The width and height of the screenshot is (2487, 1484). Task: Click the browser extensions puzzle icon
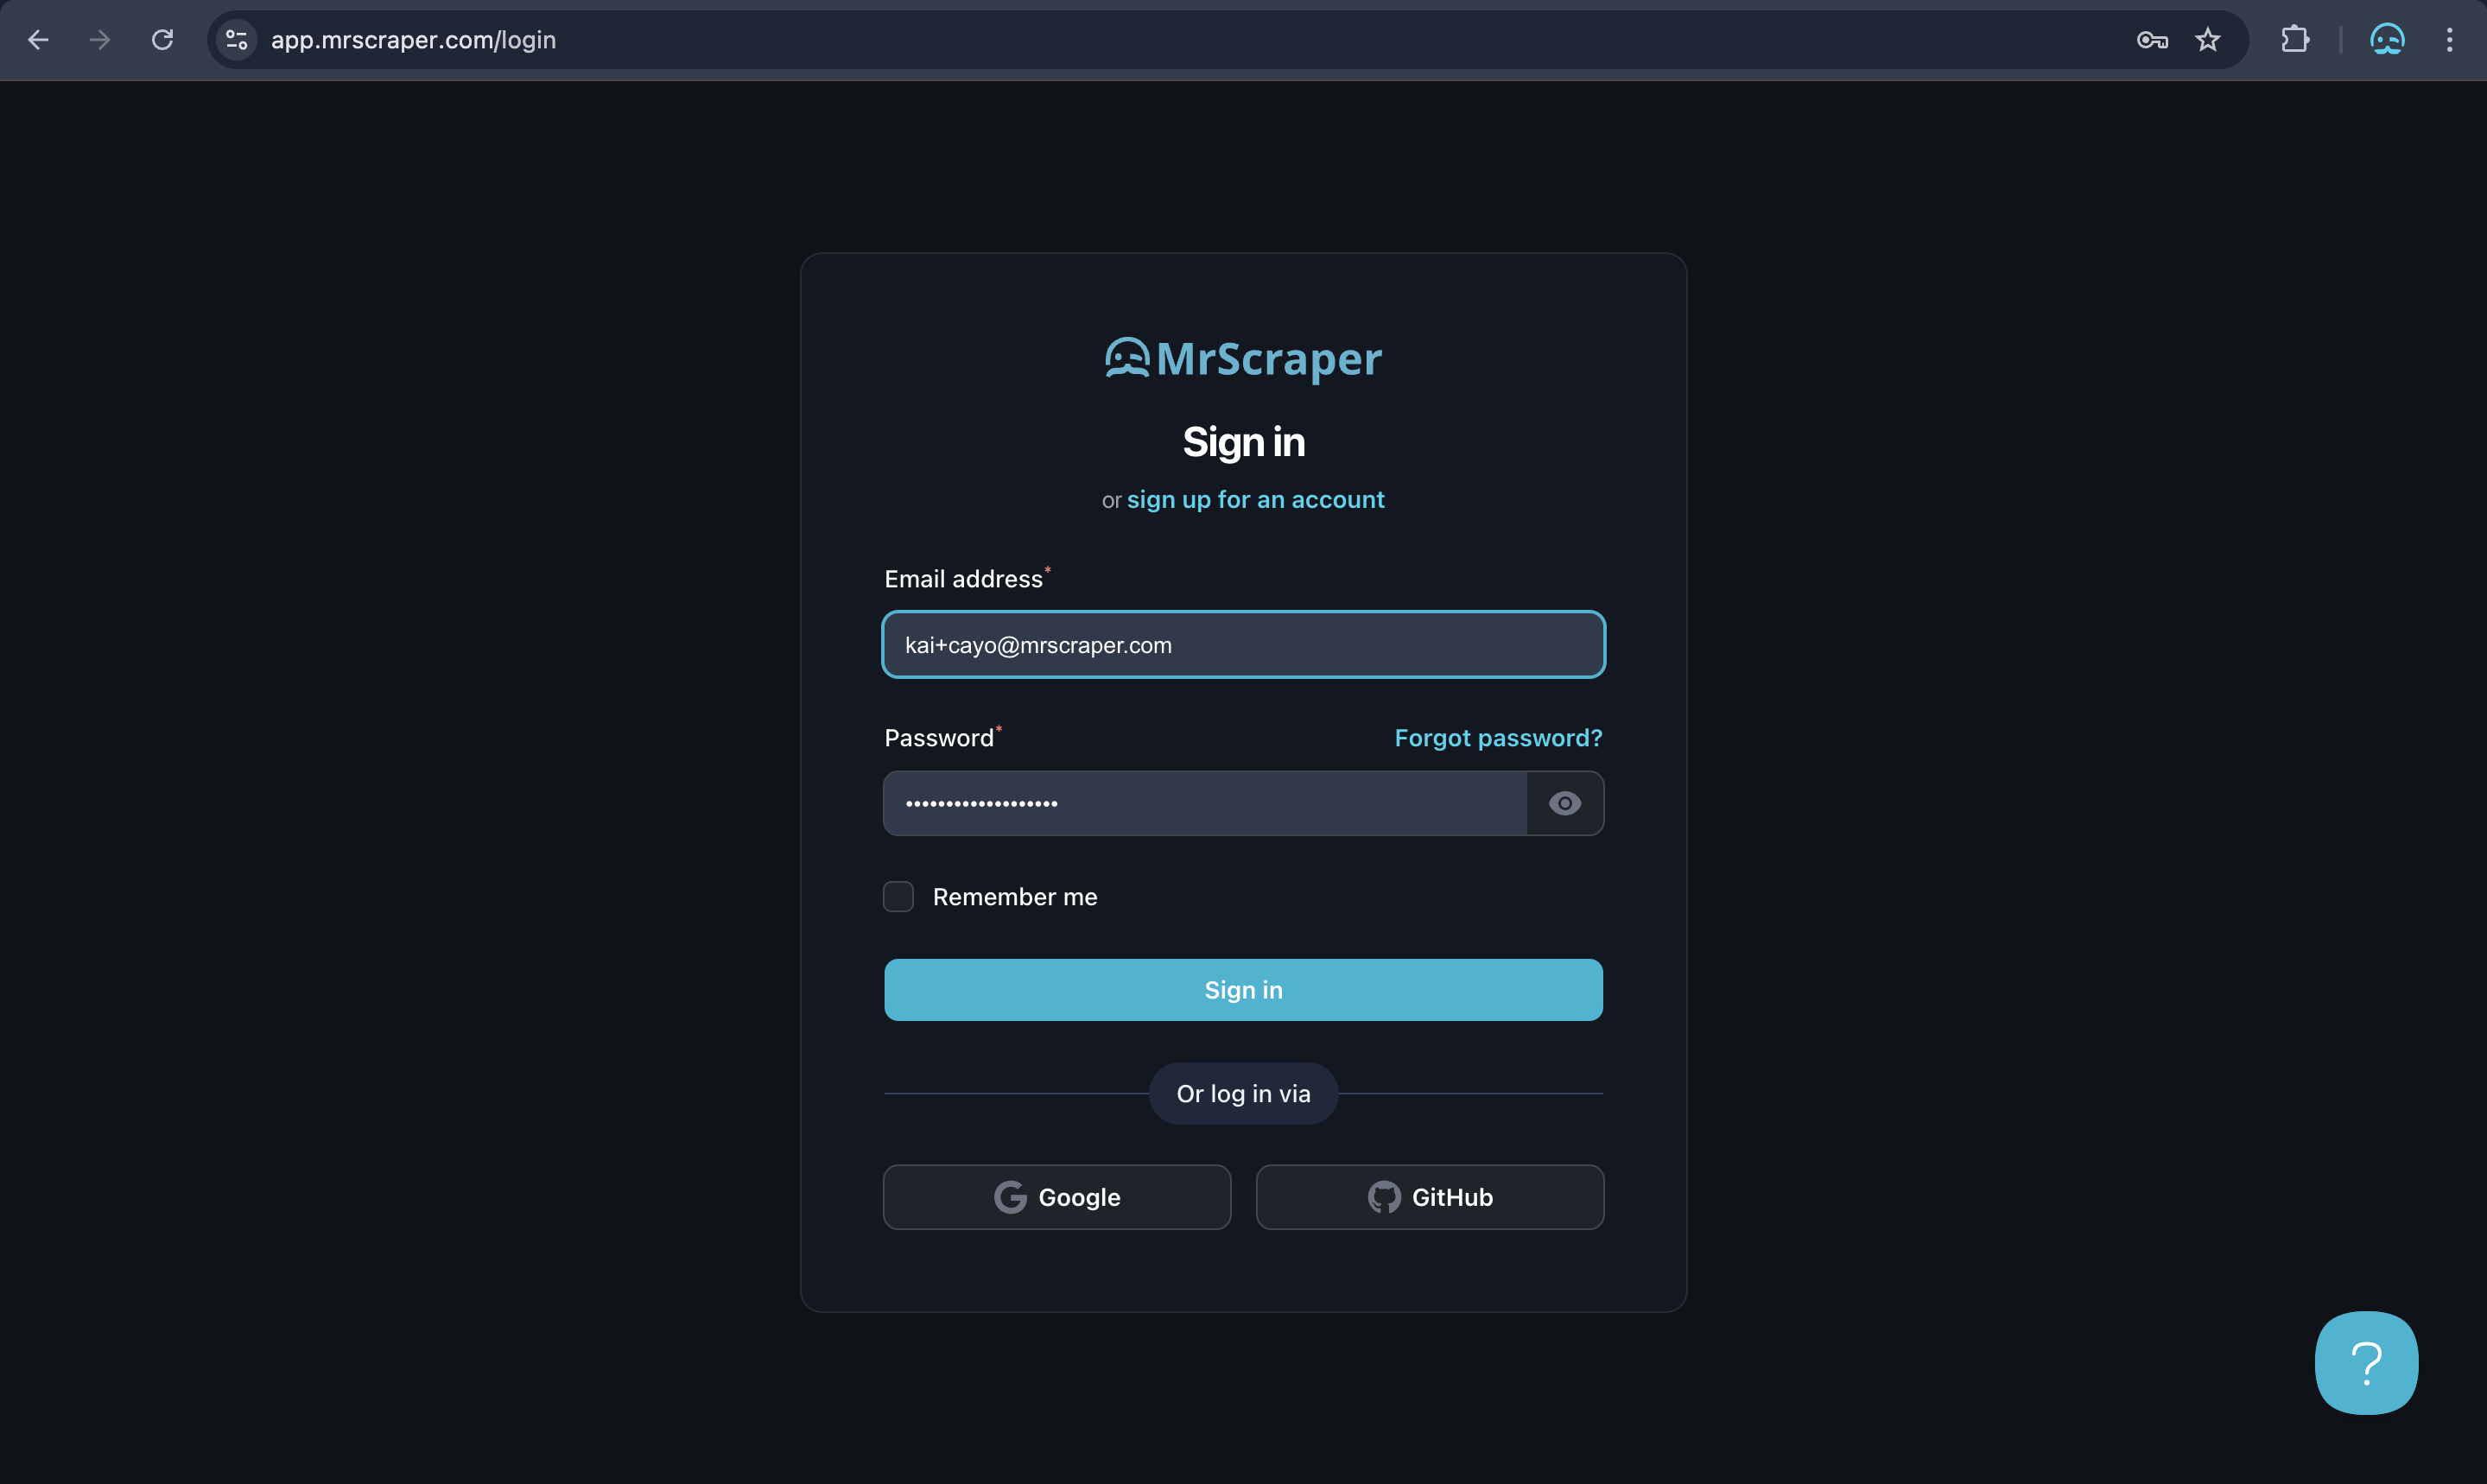2294,39
